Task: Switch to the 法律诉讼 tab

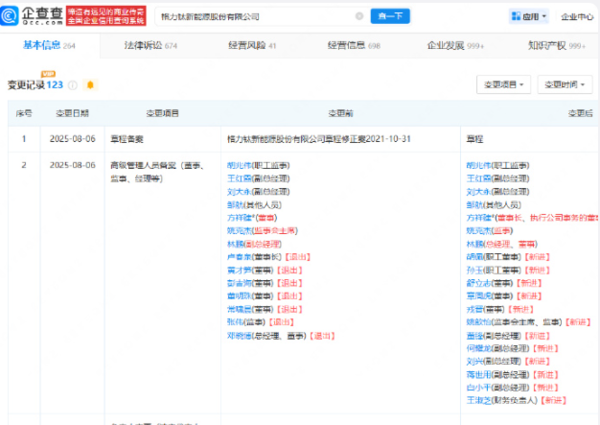Action: point(150,46)
